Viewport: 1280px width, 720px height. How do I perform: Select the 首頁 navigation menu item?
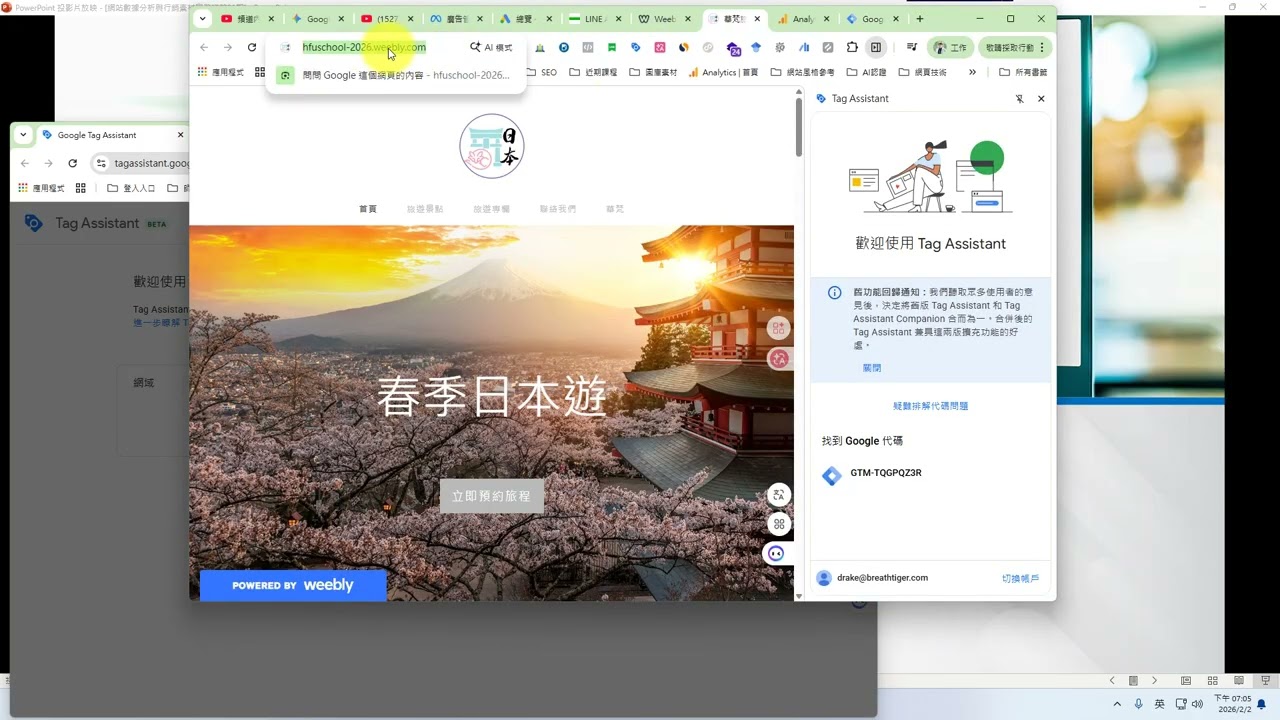coord(368,209)
